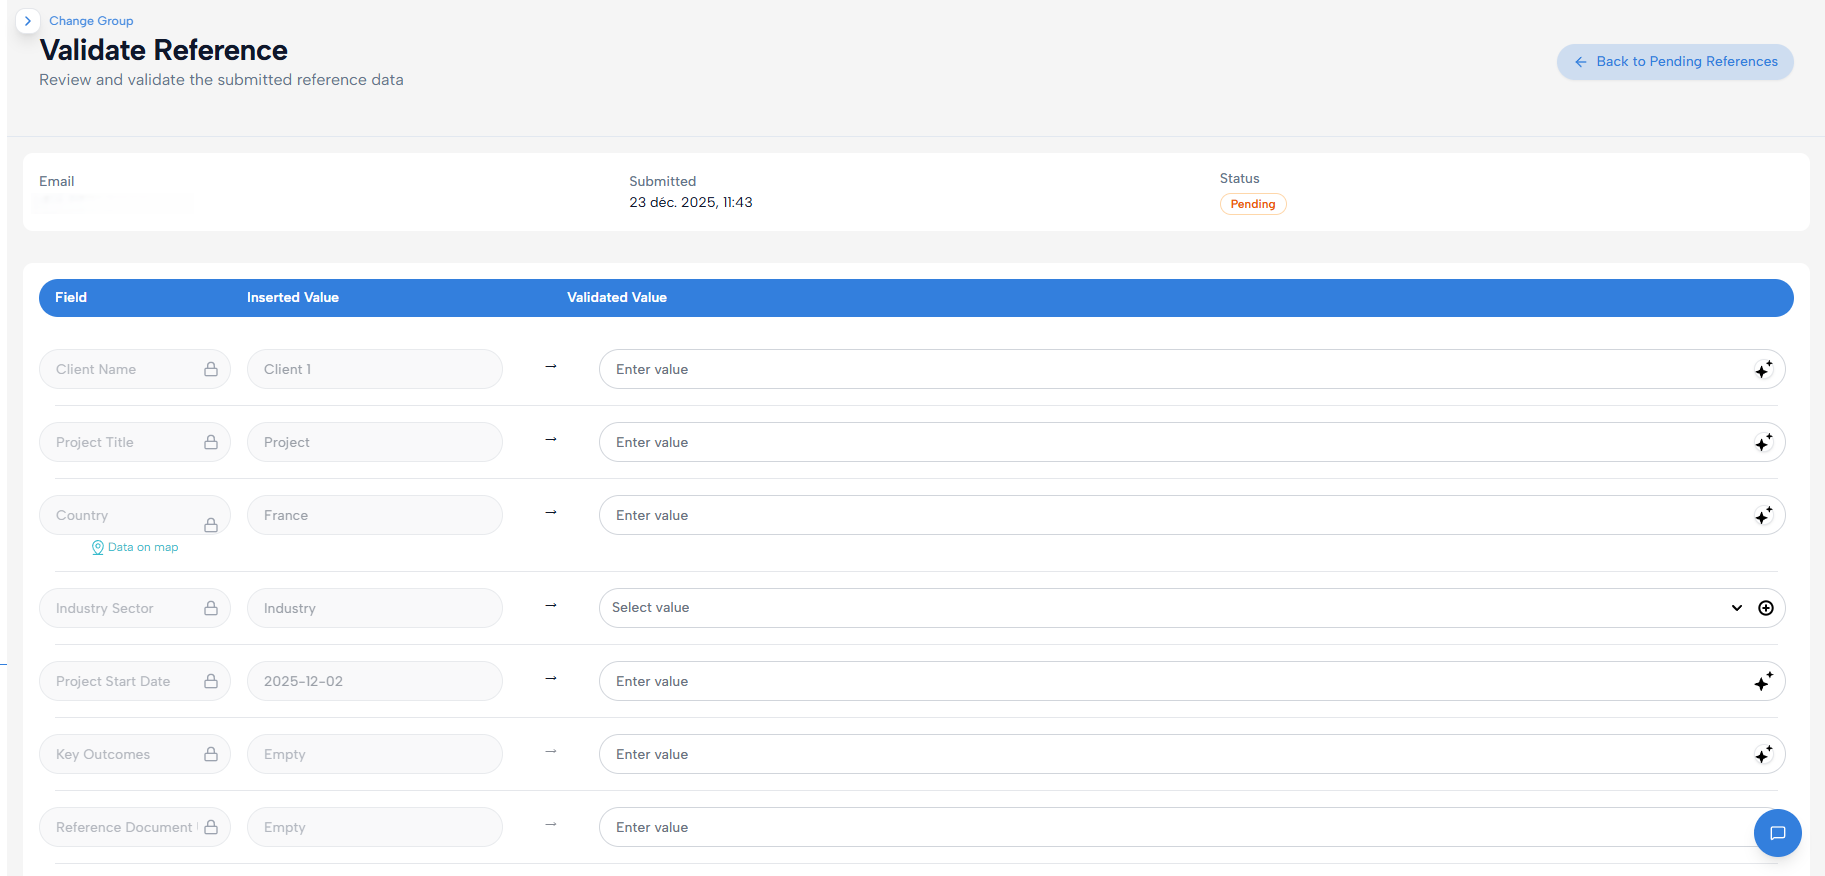The width and height of the screenshot is (1825, 876).
Task: Click the dropdown chevron in Industry Sector row
Action: pos(1737,608)
